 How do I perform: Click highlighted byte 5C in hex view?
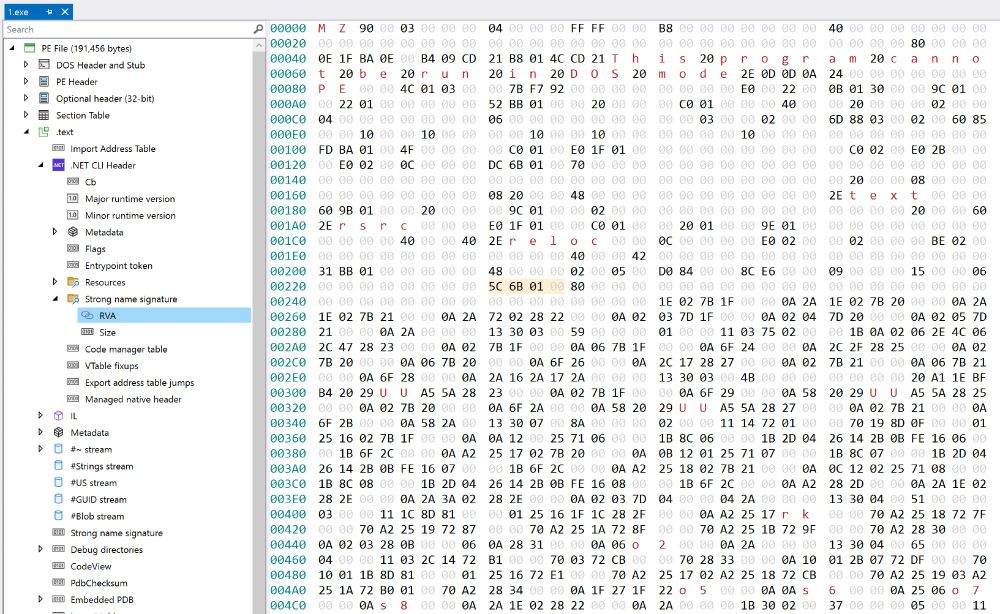point(496,286)
